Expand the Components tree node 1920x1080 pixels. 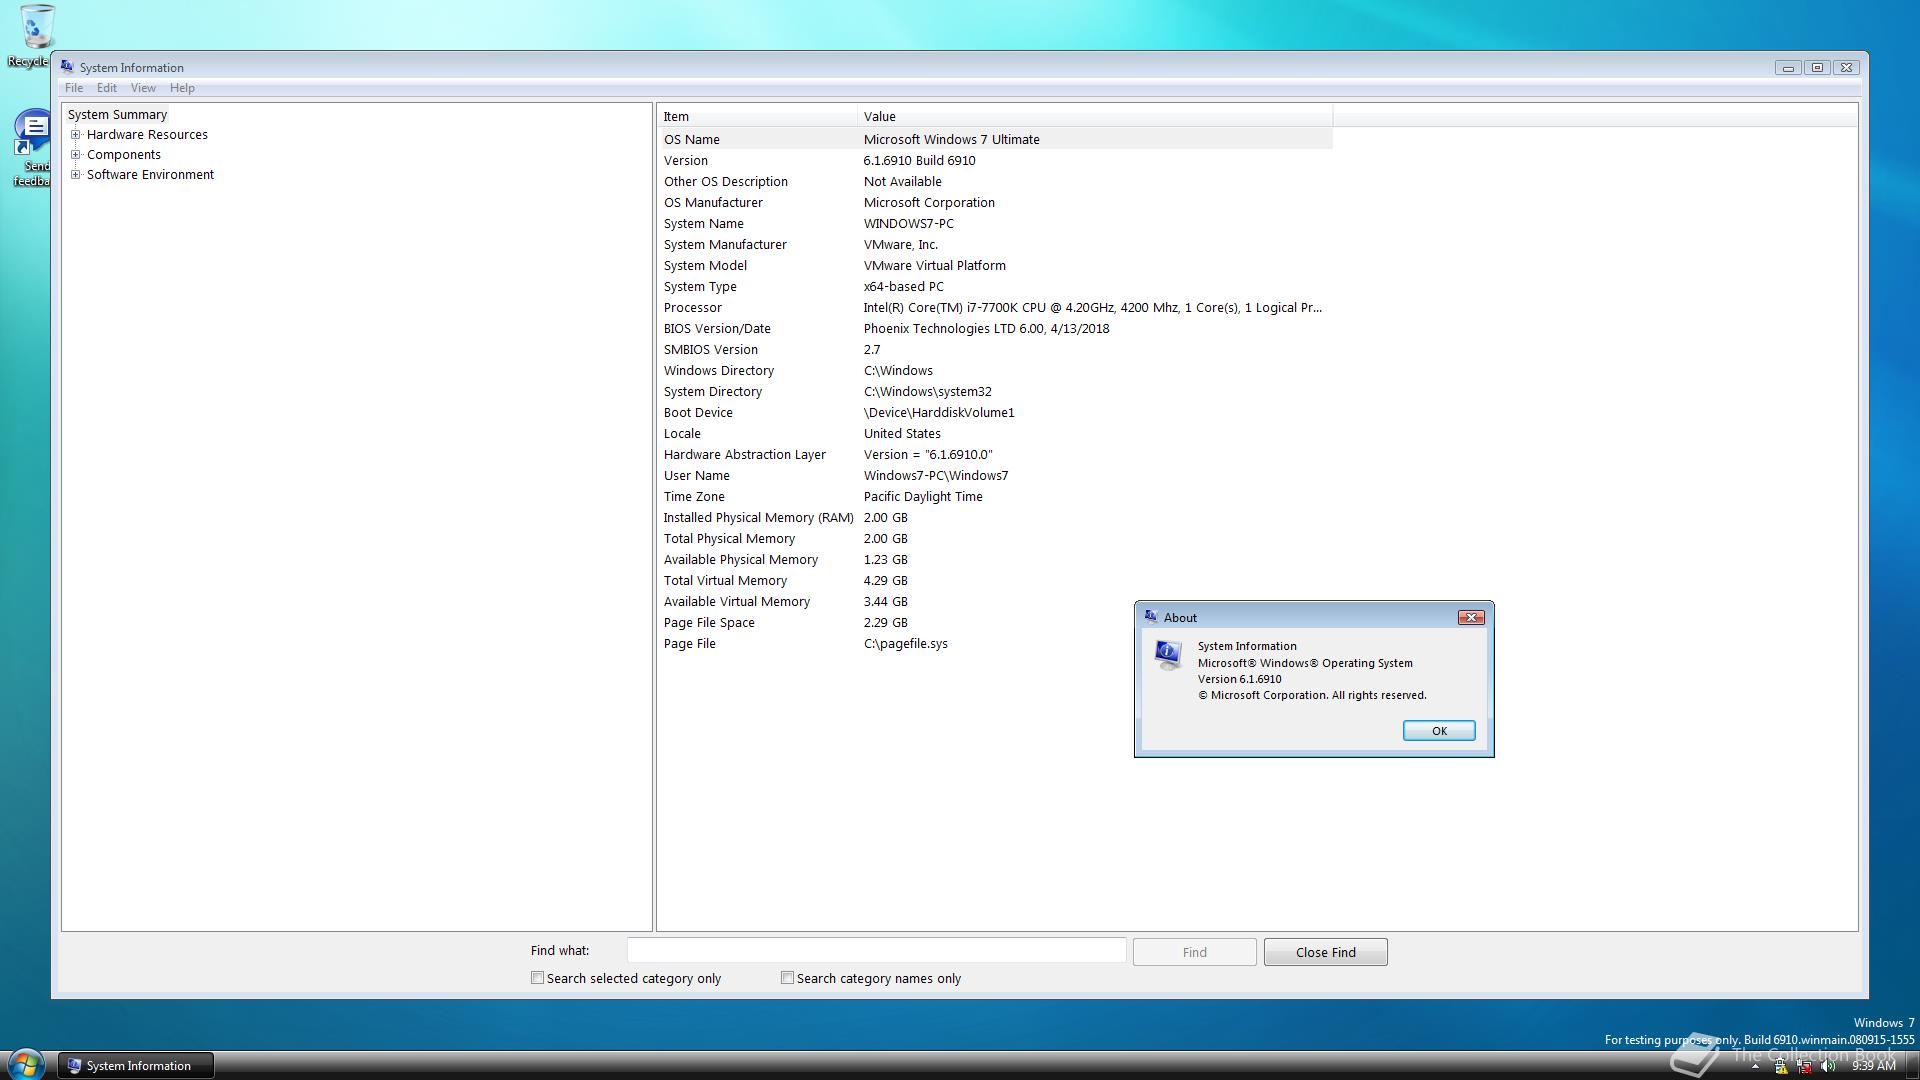coord(75,154)
